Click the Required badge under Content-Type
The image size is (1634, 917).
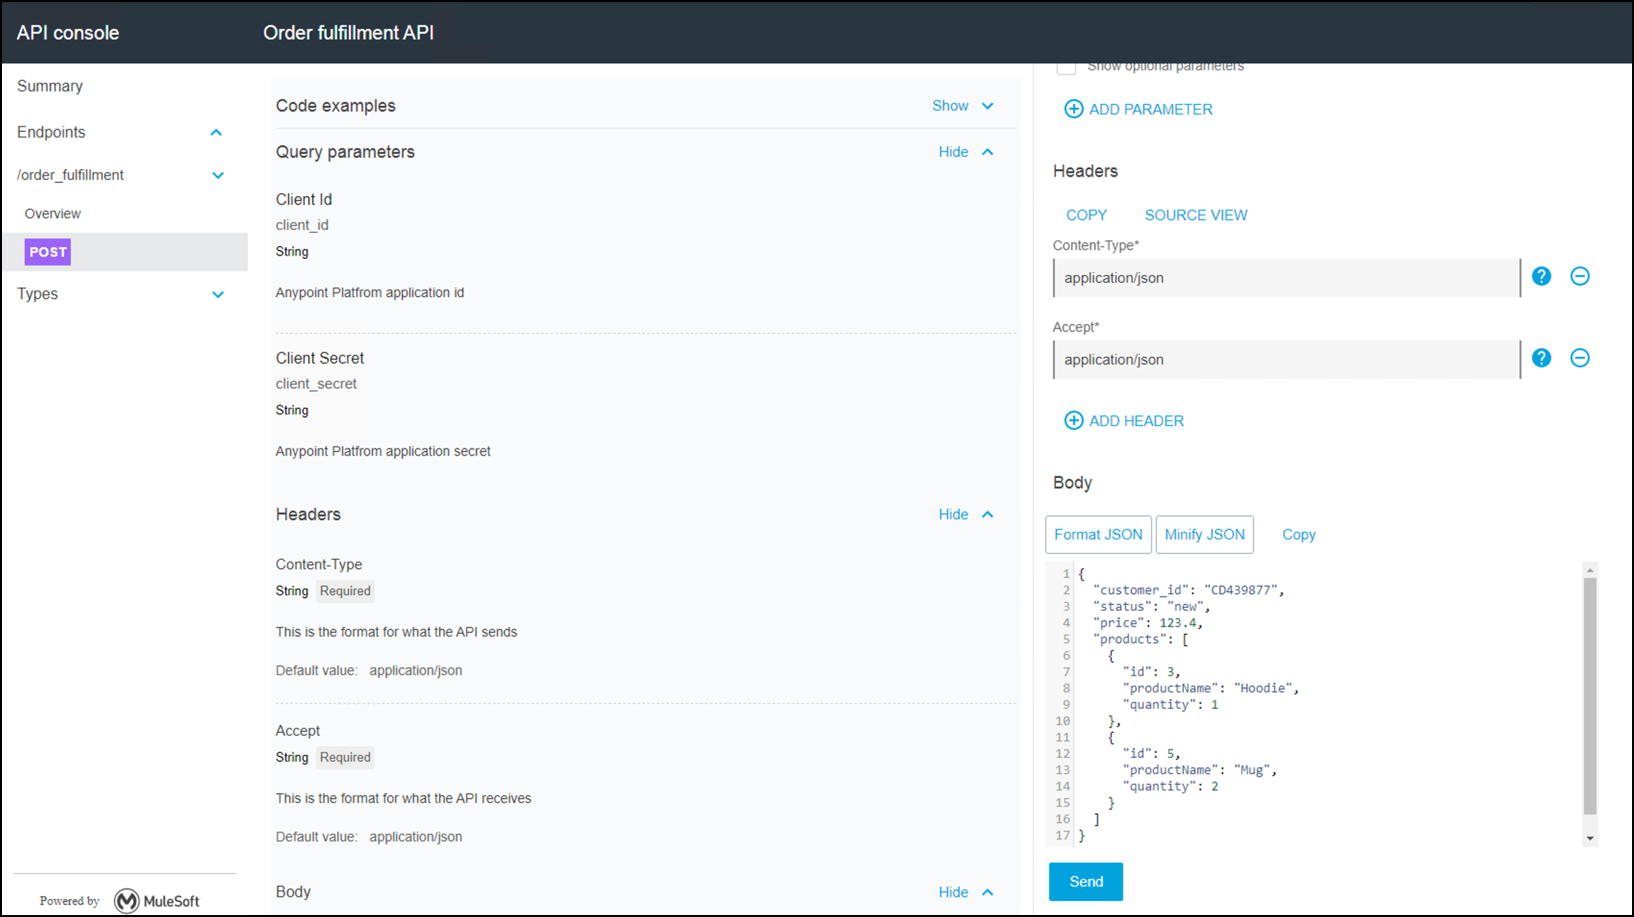345,591
